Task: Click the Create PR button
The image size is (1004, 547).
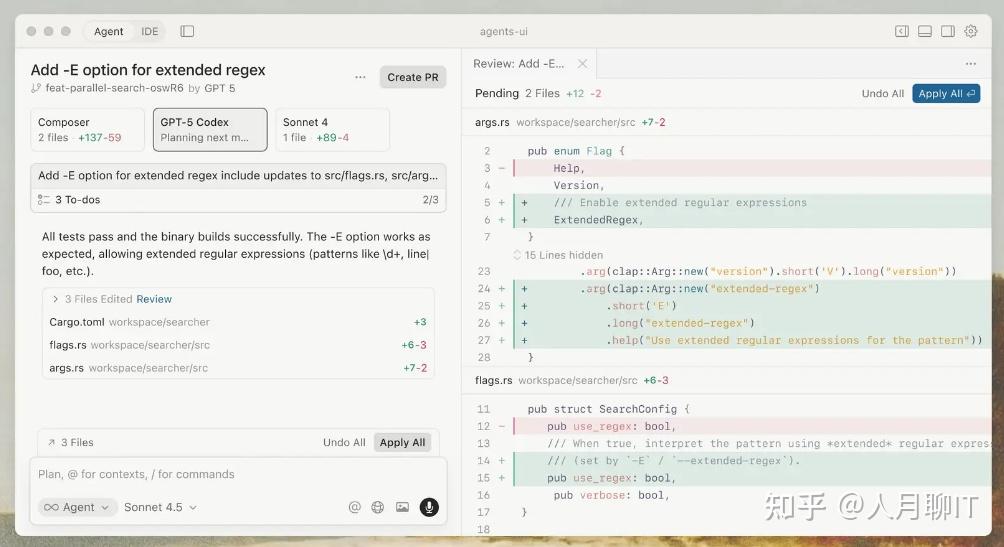Action: tap(412, 77)
